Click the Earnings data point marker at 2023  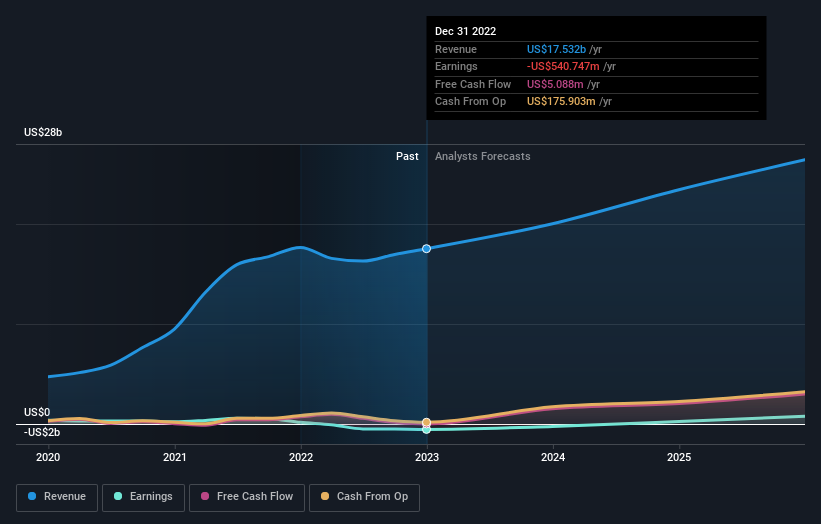pos(427,430)
